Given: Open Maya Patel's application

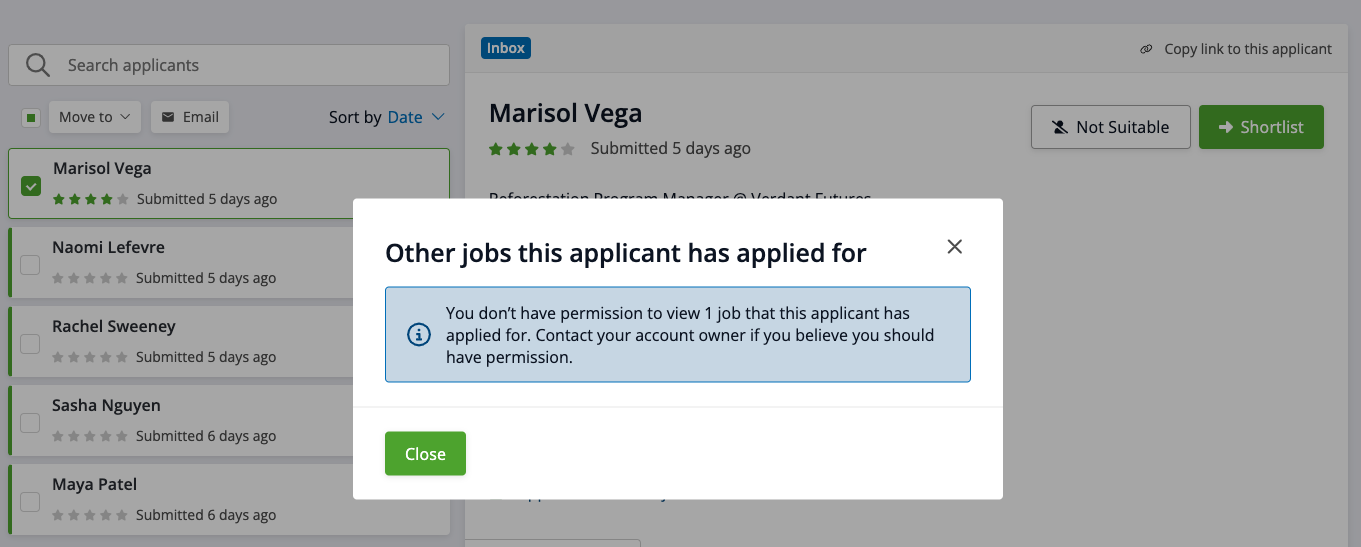Looking at the screenshot, I should (x=95, y=485).
